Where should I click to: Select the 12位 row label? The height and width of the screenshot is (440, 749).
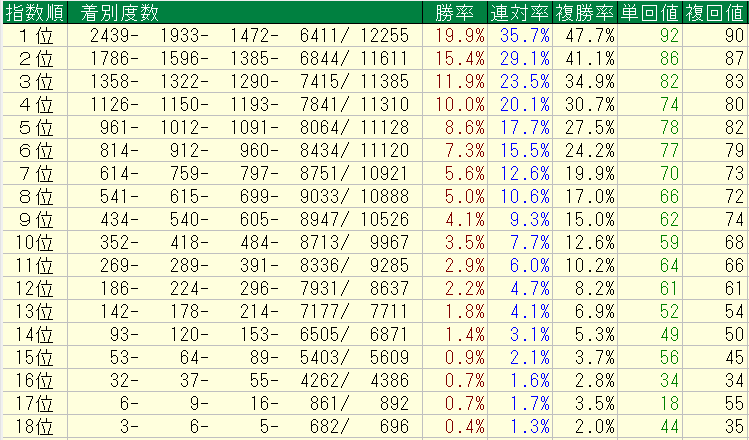(x=33, y=289)
